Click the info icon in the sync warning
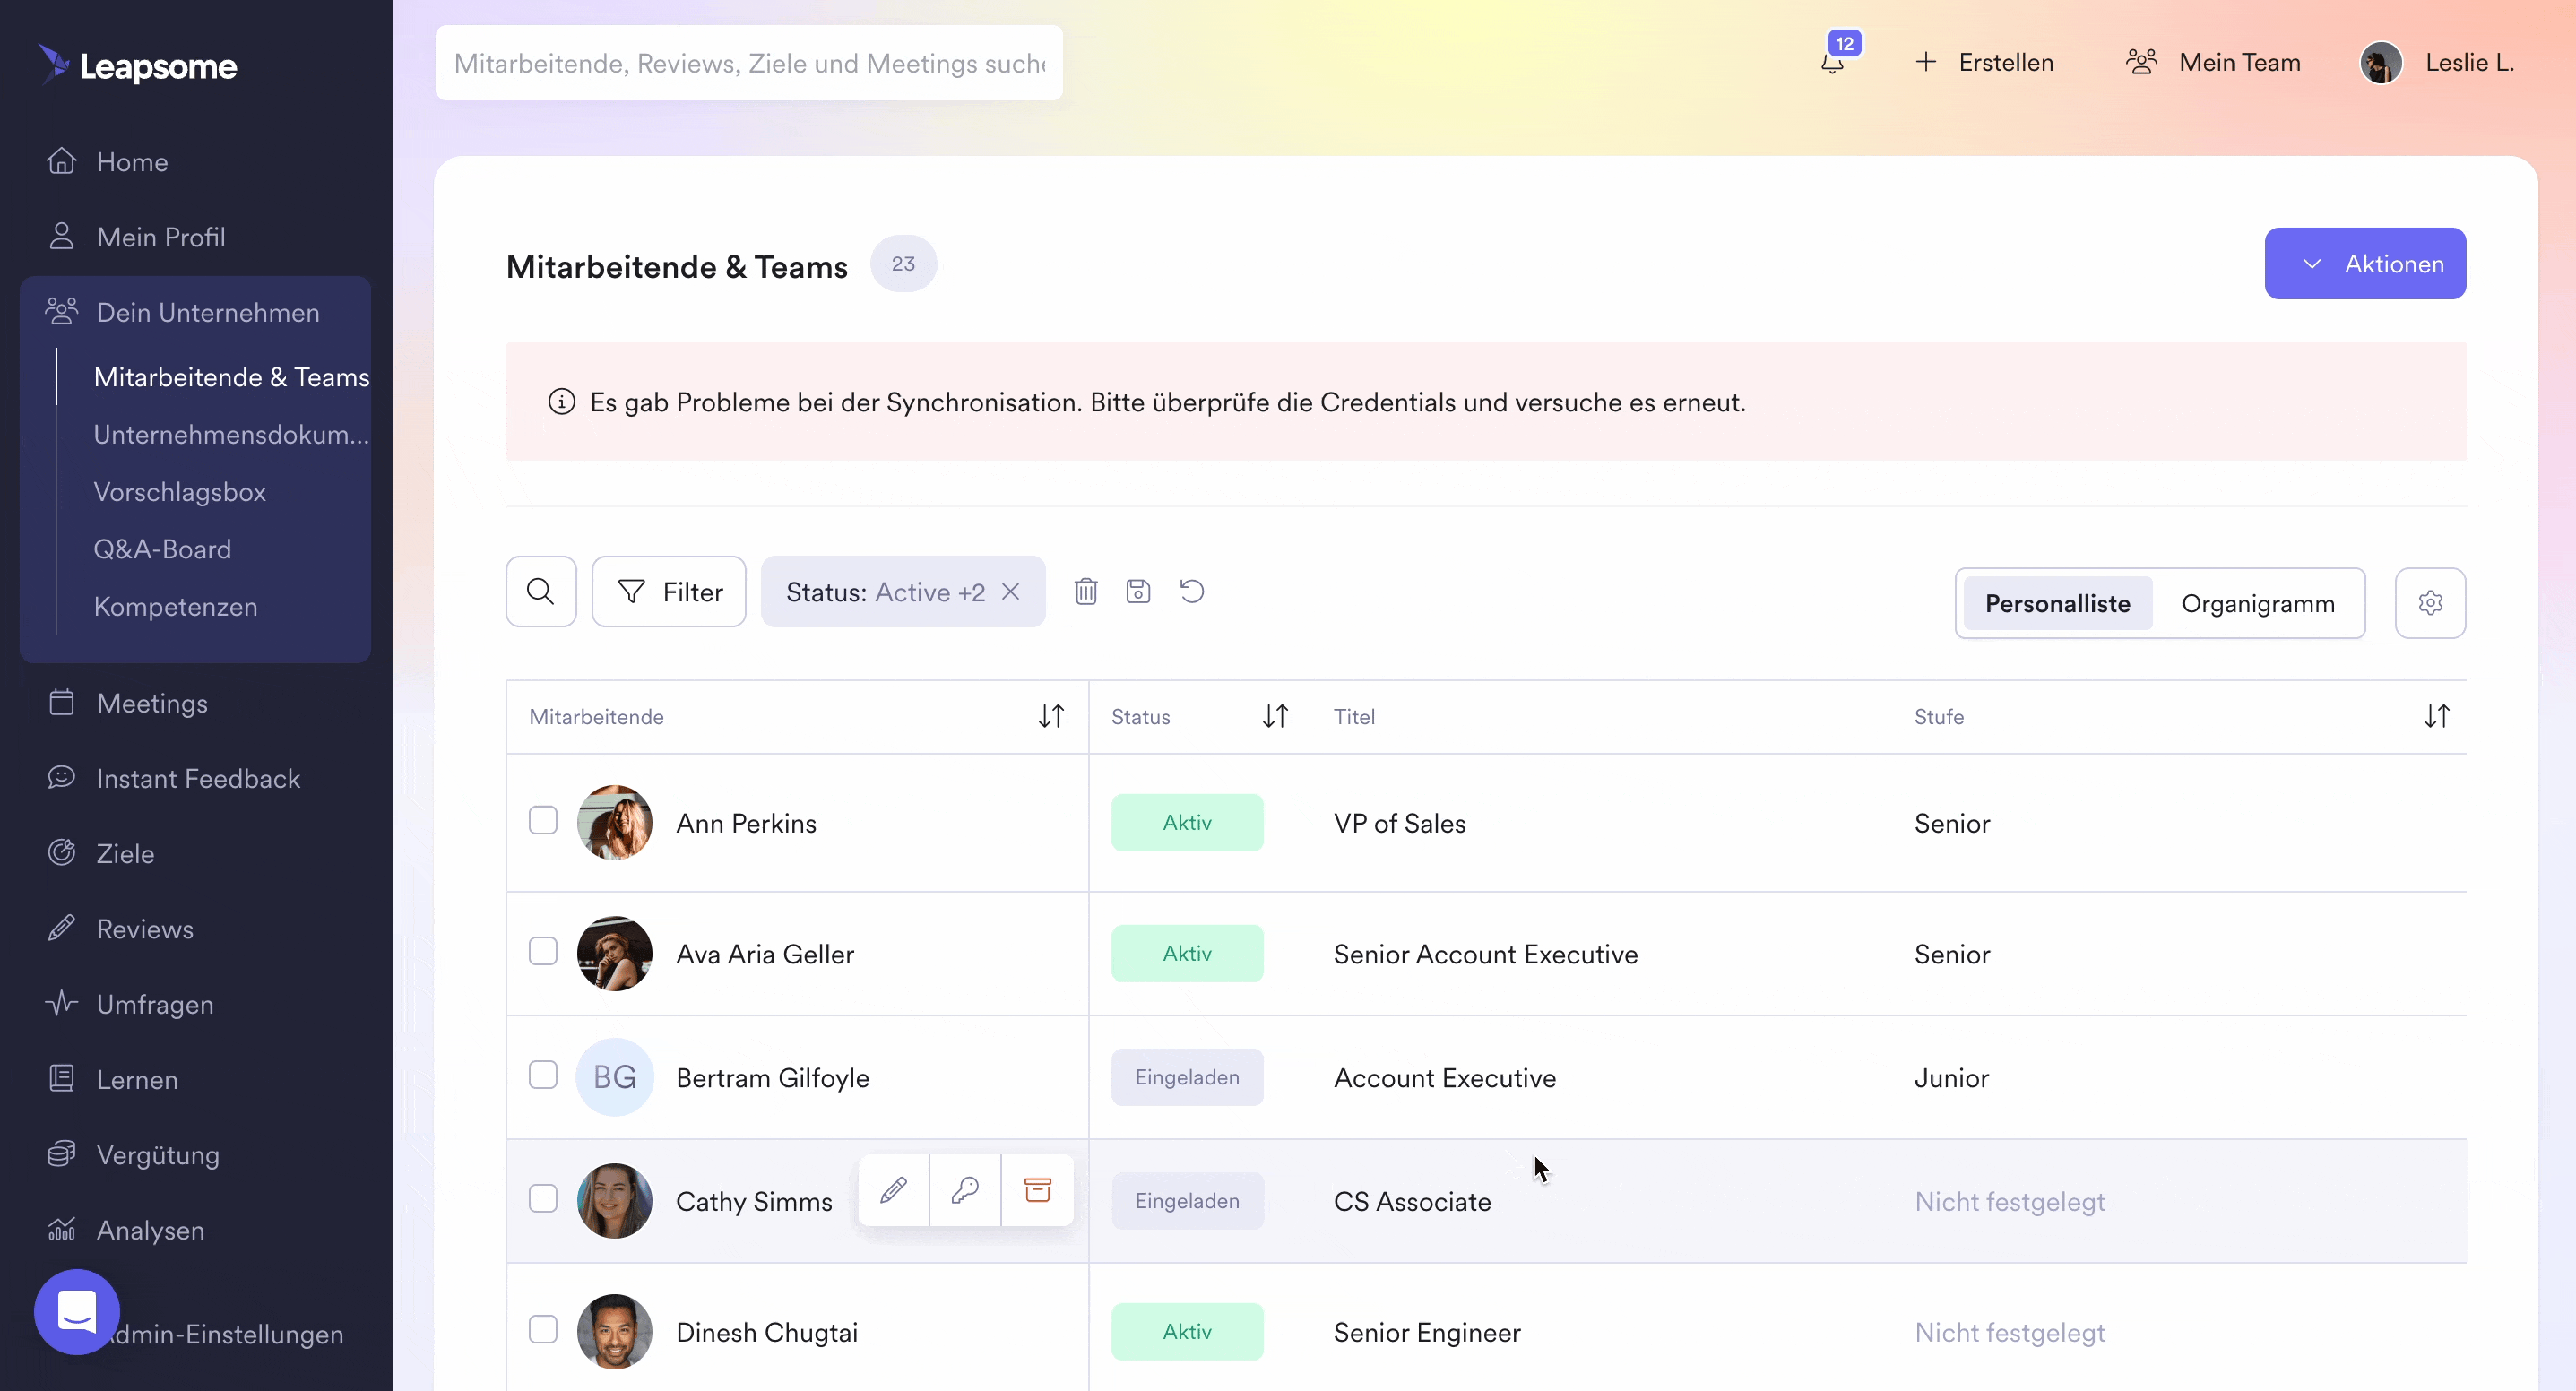Image resolution: width=2576 pixels, height=1391 pixels. pyautogui.click(x=562, y=402)
